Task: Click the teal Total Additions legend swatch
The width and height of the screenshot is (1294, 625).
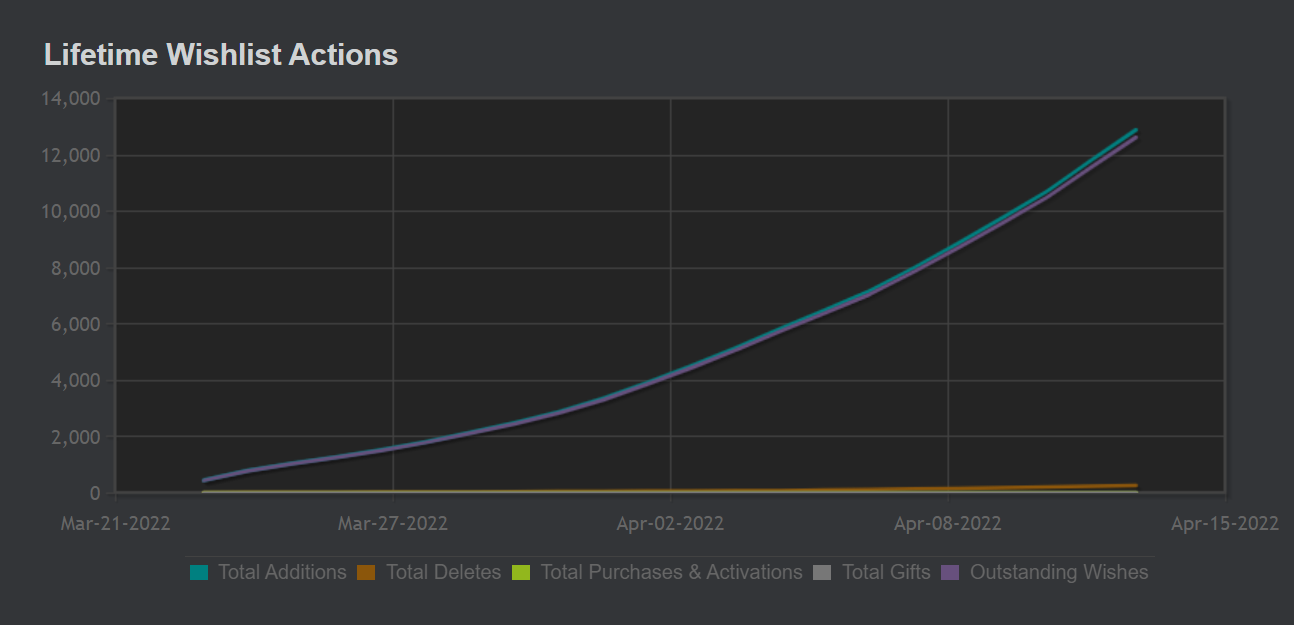Action: click(x=198, y=573)
